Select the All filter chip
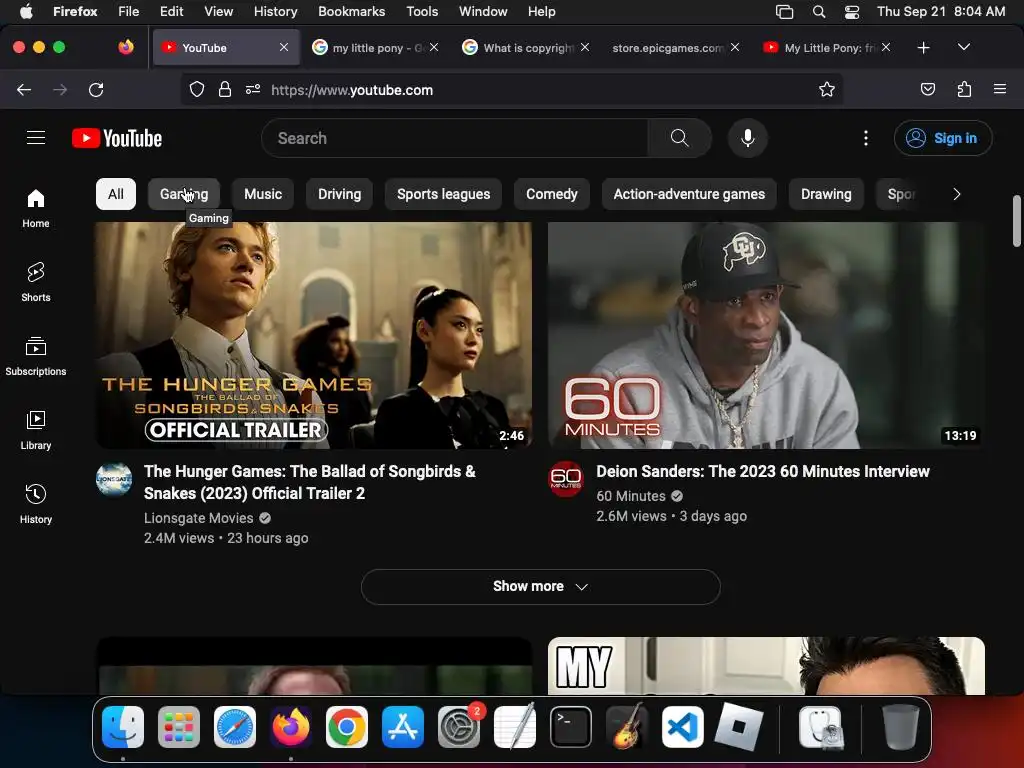Image resolution: width=1024 pixels, height=768 pixels. click(x=116, y=194)
